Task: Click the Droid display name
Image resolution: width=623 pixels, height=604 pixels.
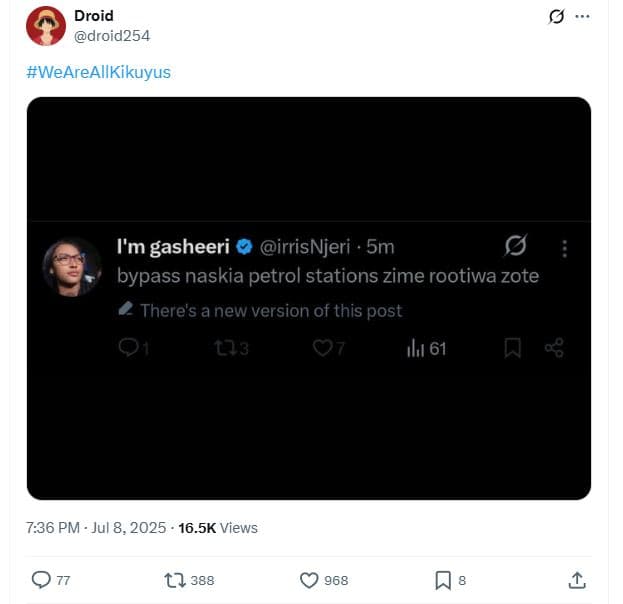Action: pyautogui.click(x=94, y=16)
